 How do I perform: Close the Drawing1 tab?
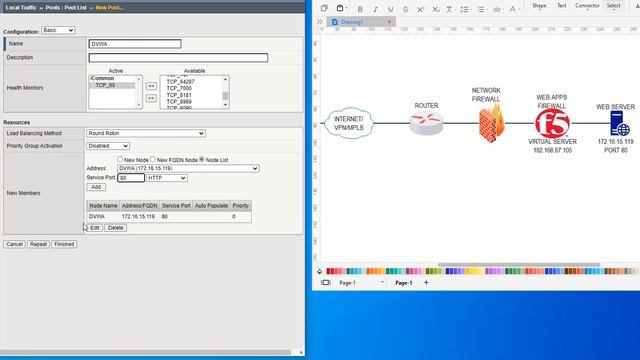pos(389,22)
